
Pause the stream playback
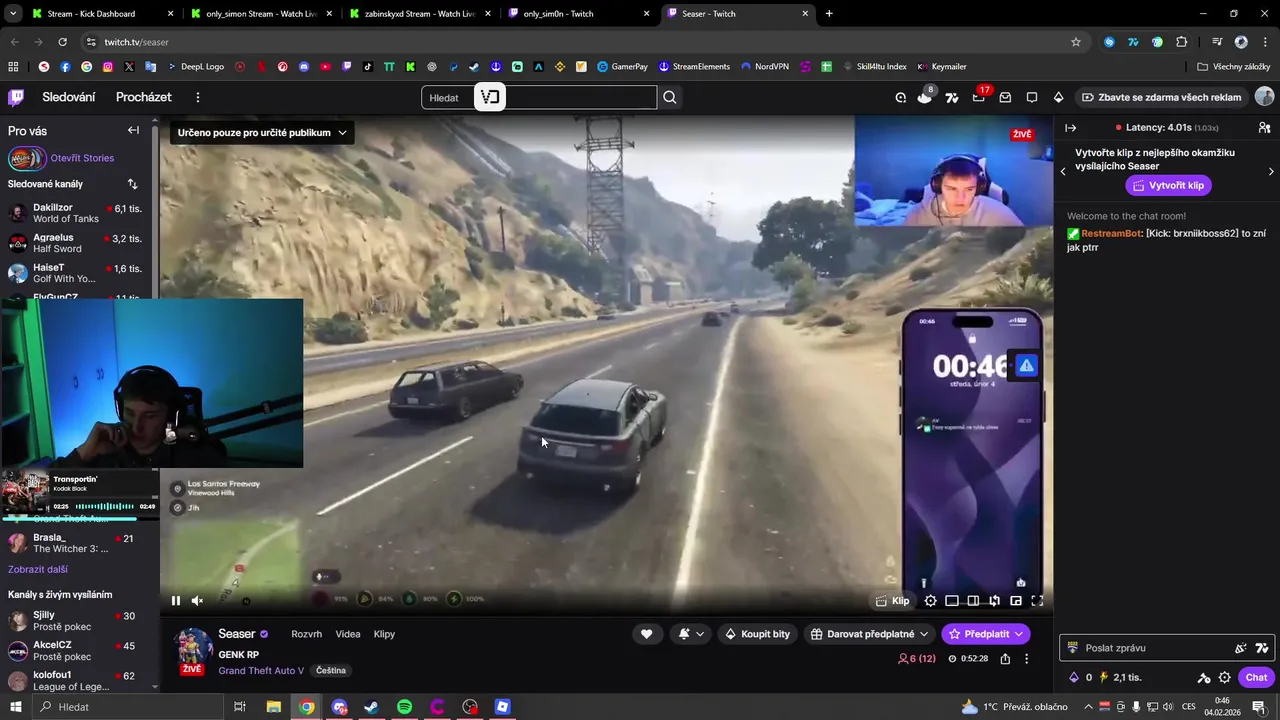(176, 601)
